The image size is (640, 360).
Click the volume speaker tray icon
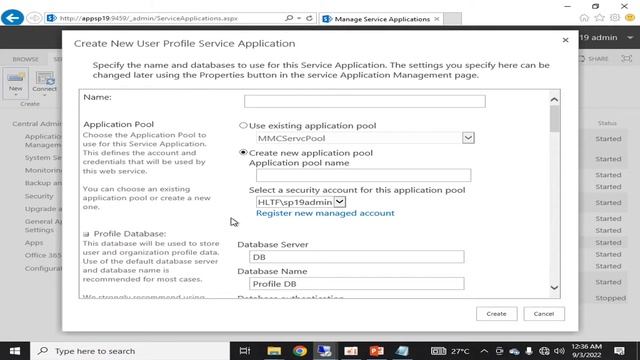click(x=560, y=351)
